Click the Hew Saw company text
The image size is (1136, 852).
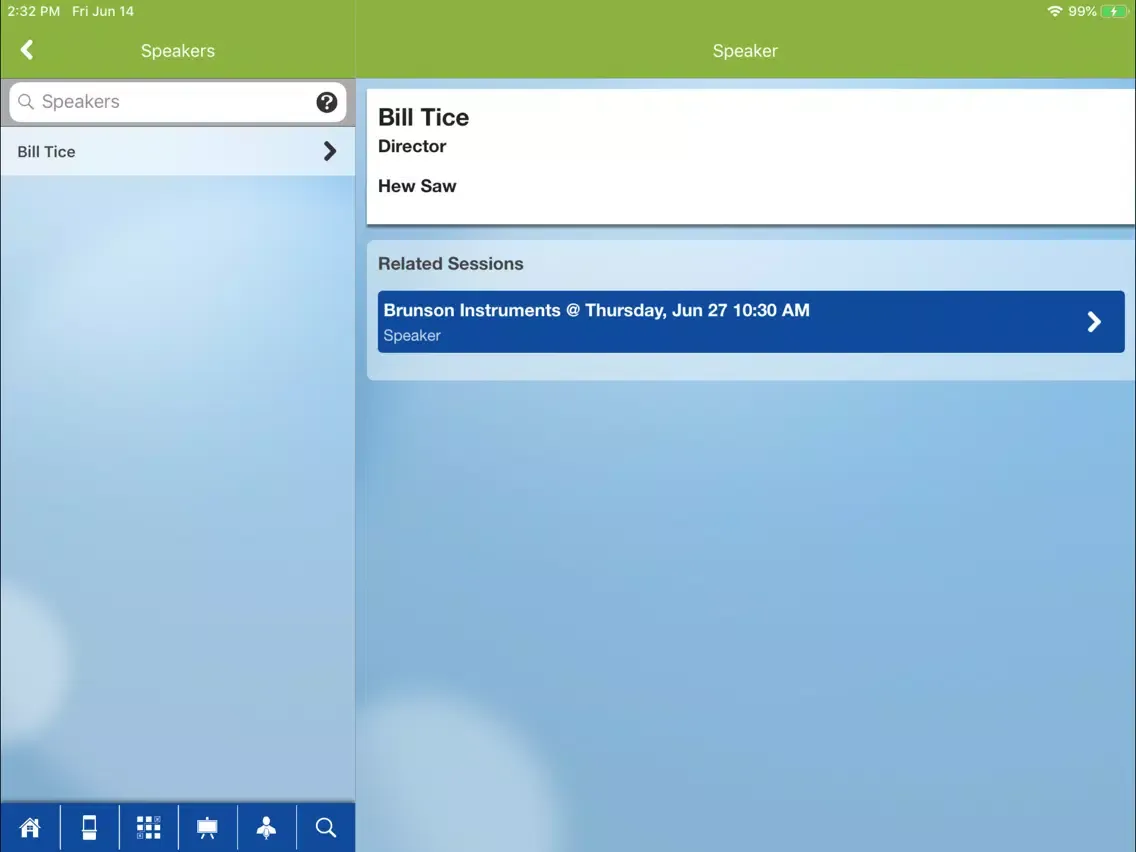(x=417, y=186)
